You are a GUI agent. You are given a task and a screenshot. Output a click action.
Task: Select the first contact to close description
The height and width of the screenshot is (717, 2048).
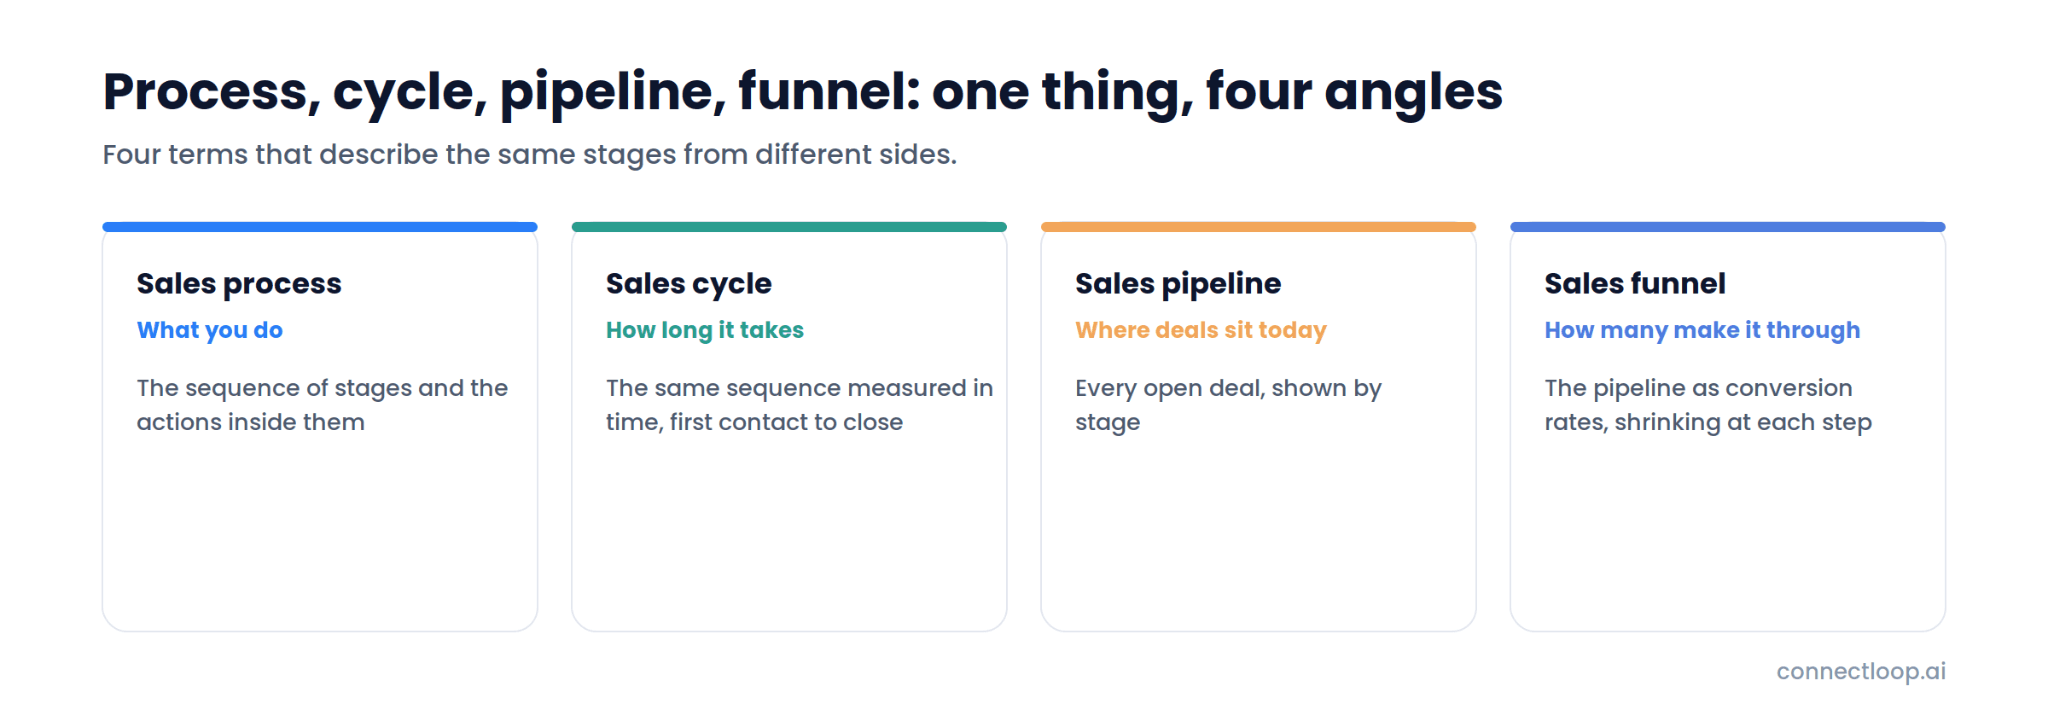pyautogui.click(x=799, y=405)
